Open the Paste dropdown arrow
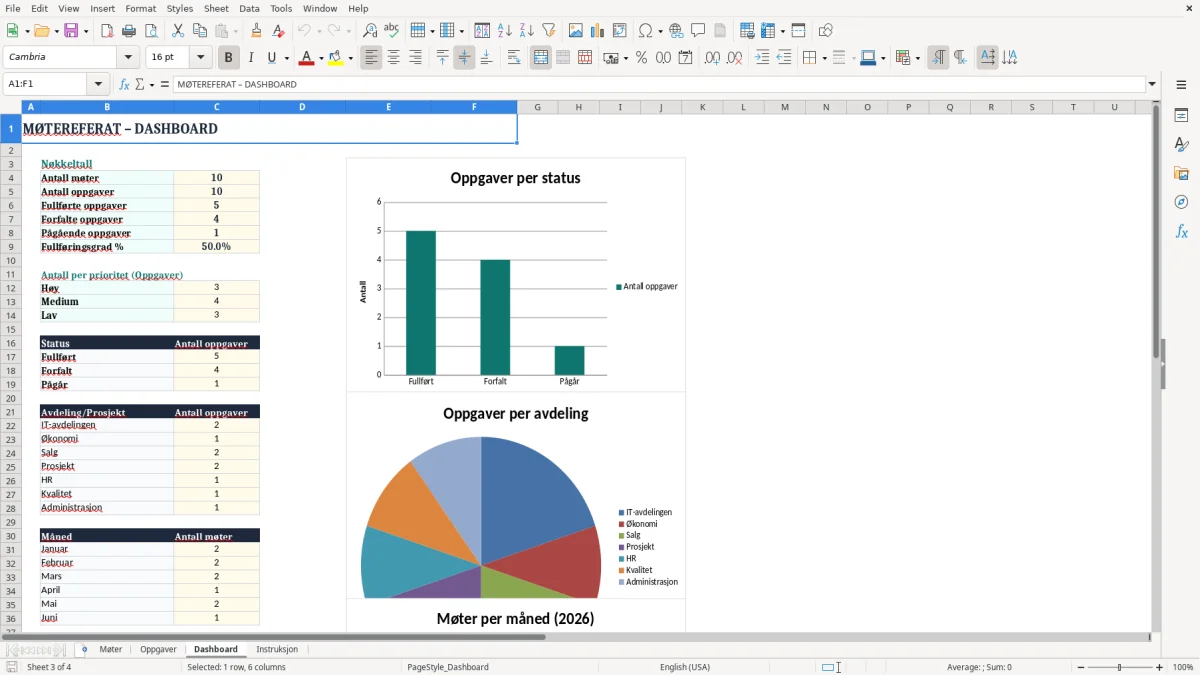The image size is (1200, 675). [235, 31]
